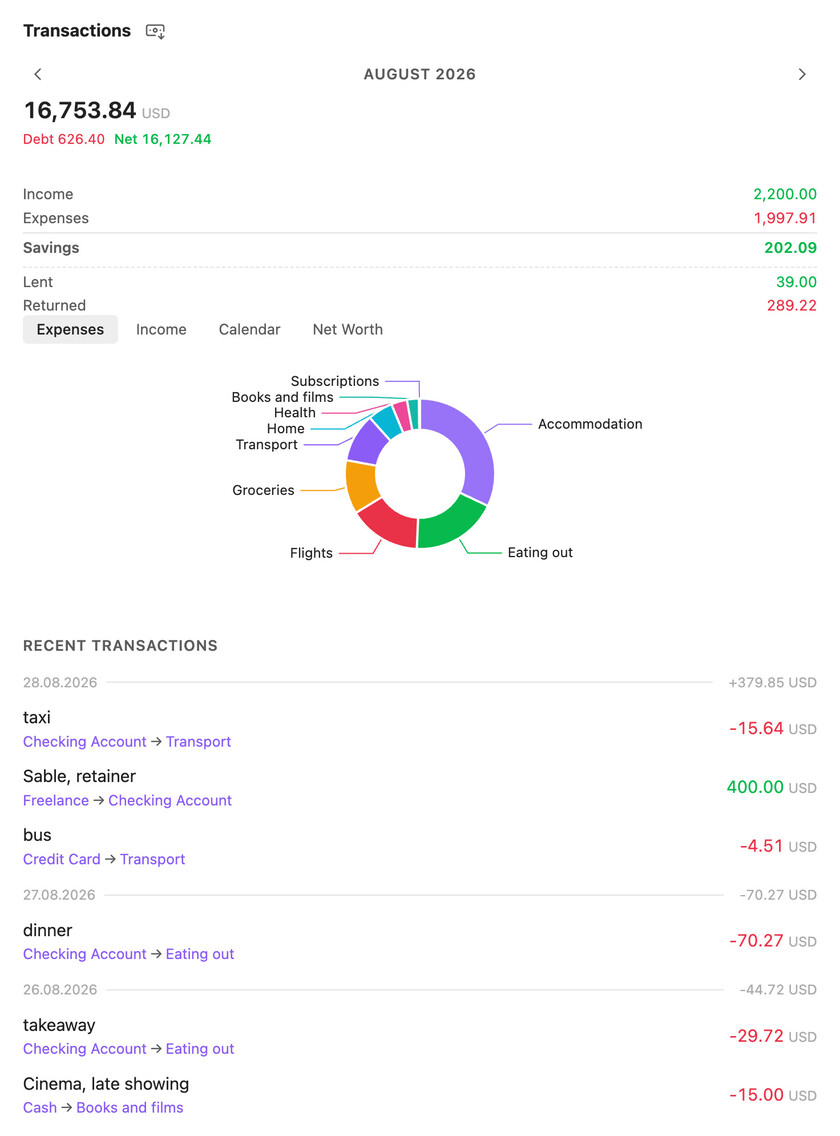Go to previous month with left chevron
Screen dimensions: 840x1136
point(38,74)
